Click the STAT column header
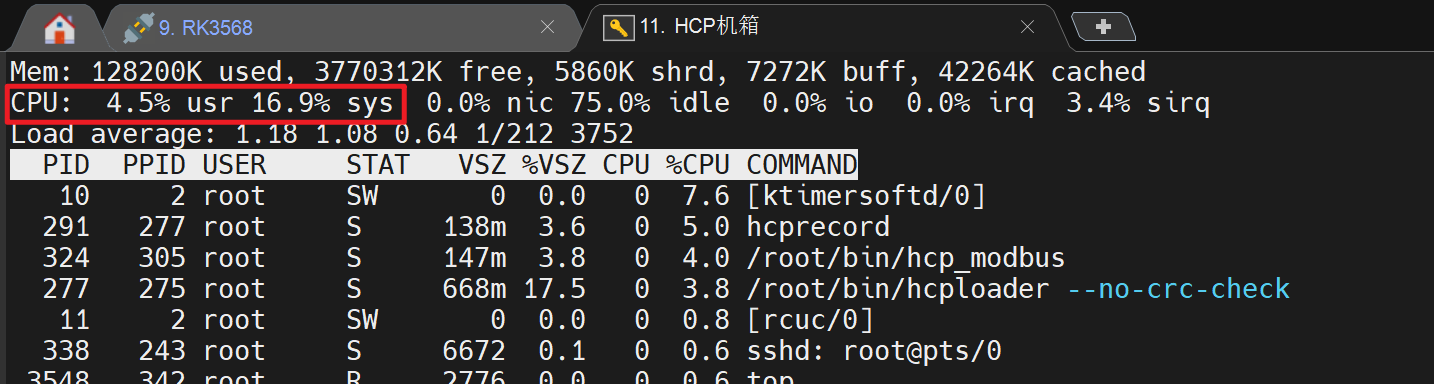This screenshot has width=1434, height=384. click(378, 165)
